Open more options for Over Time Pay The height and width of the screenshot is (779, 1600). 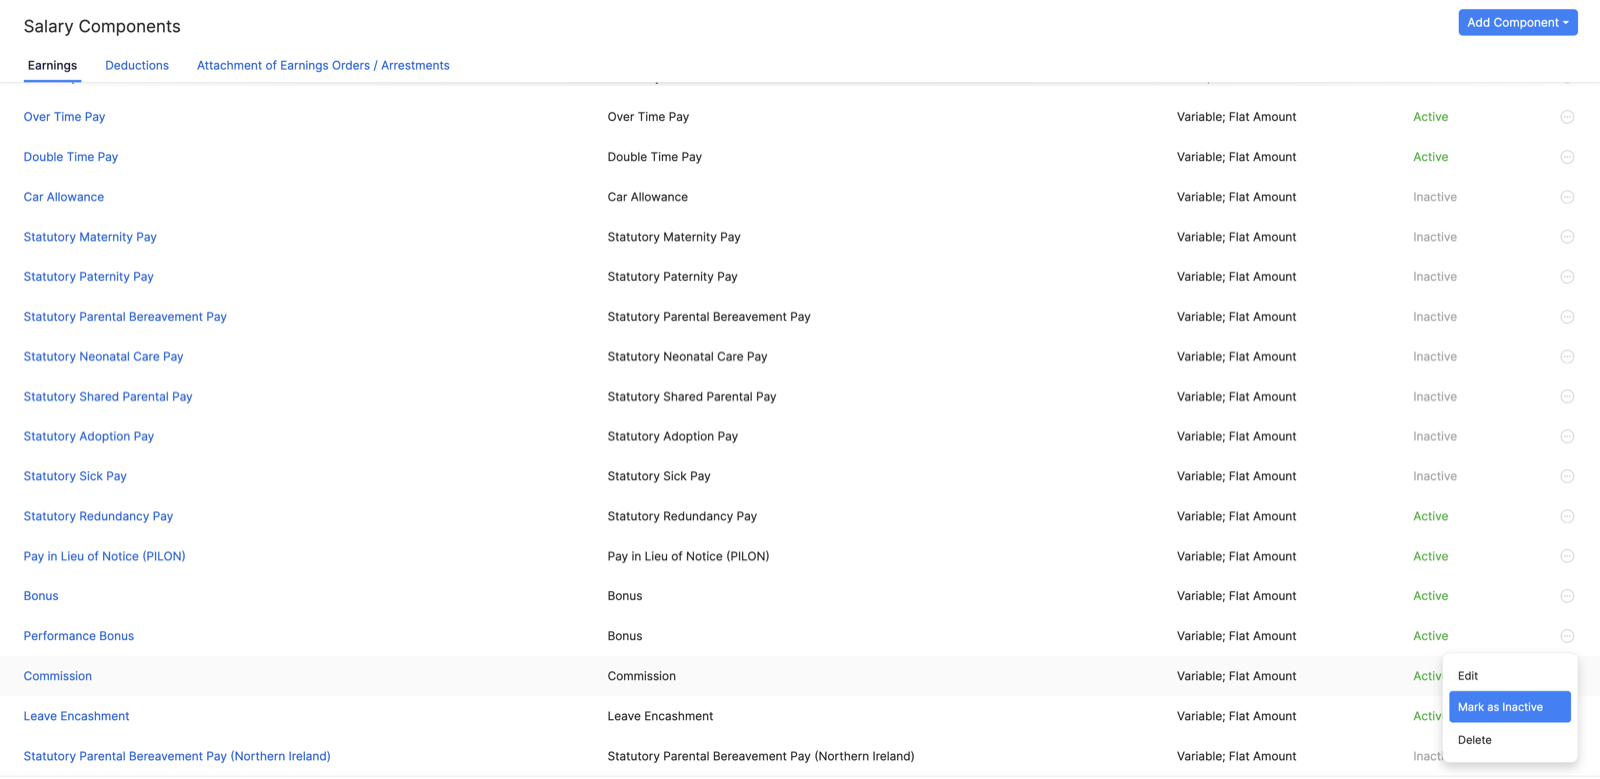coord(1567,117)
